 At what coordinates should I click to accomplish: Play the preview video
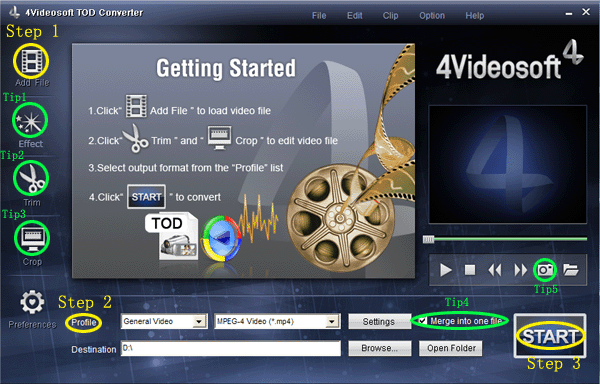(445, 270)
